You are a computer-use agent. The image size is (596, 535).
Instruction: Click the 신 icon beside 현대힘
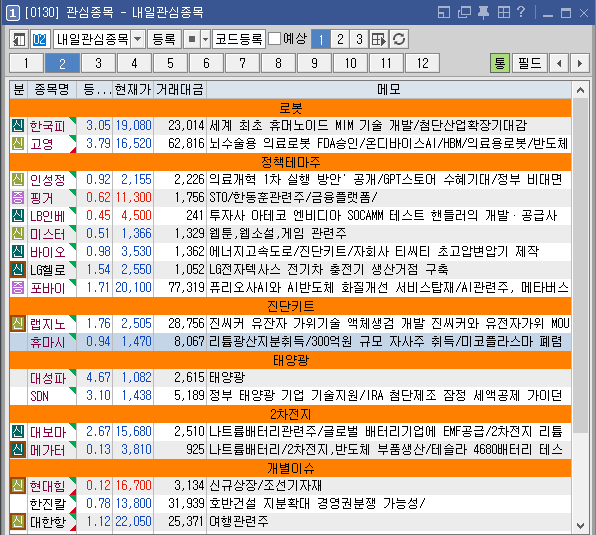[x=18, y=486]
